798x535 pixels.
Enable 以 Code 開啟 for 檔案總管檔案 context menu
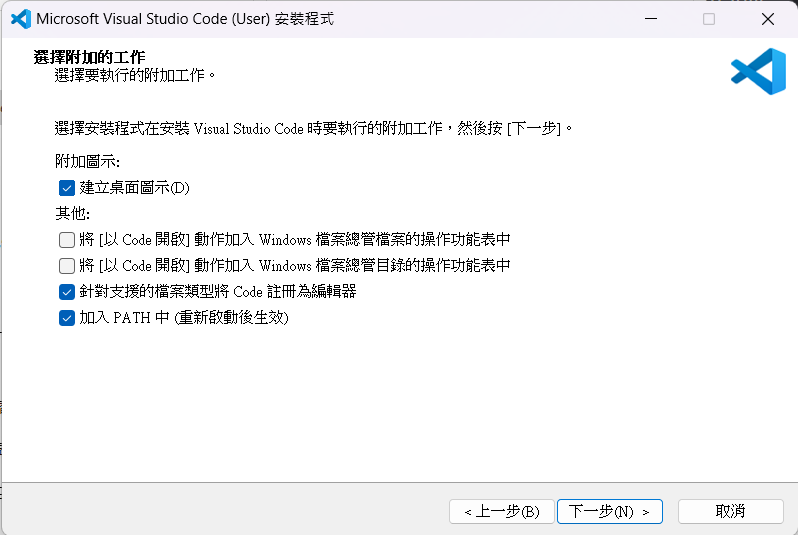click(x=67, y=240)
